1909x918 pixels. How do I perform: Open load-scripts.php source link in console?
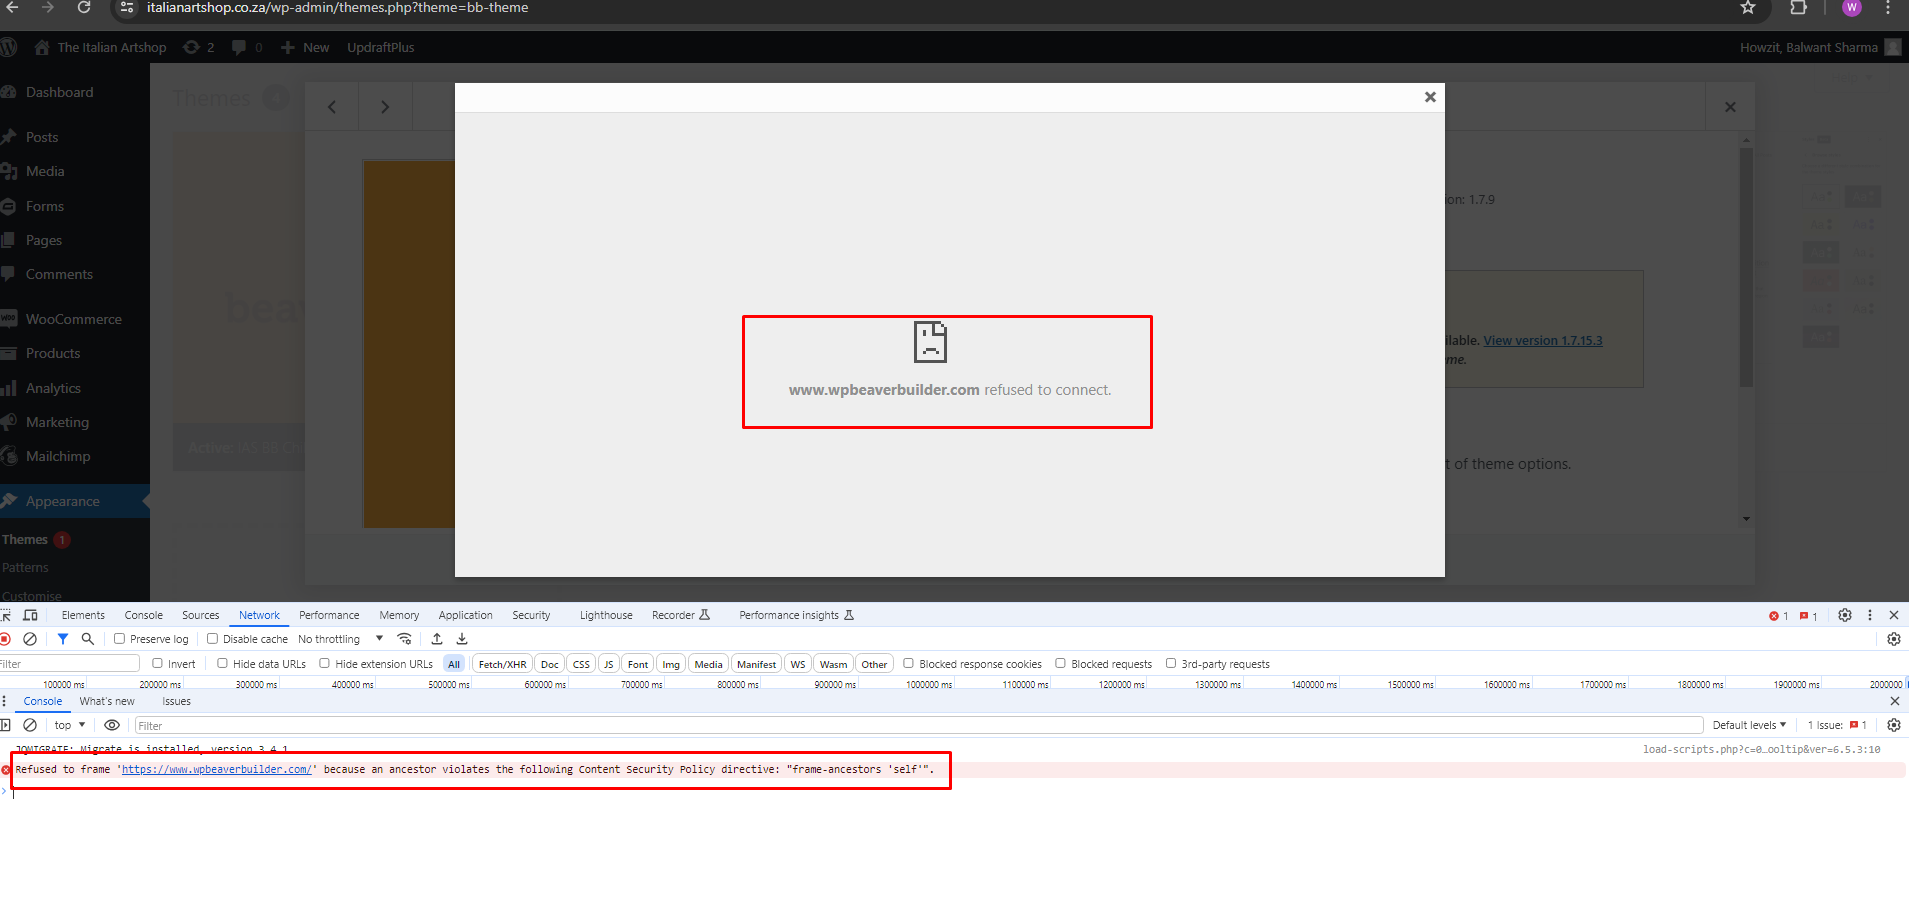1761,749
